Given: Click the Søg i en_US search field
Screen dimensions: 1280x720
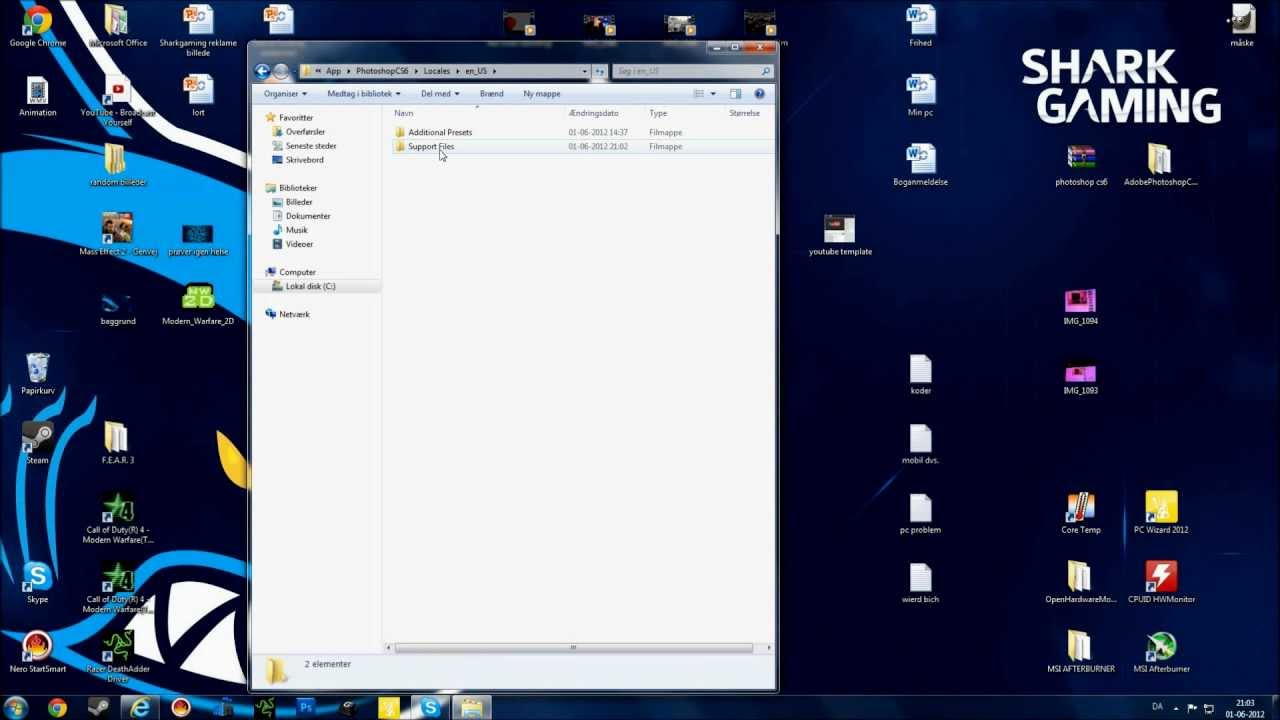Looking at the screenshot, I should [692, 72].
